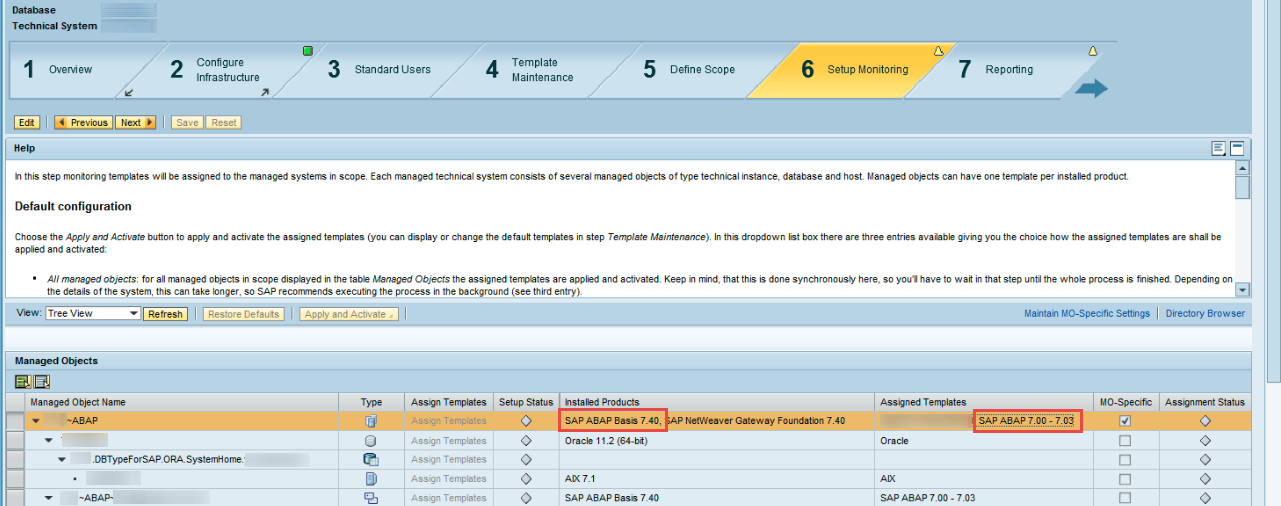Image resolution: width=1281 pixels, height=506 pixels.
Task: Go to step 3 Standard Users
Action: tap(393, 70)
